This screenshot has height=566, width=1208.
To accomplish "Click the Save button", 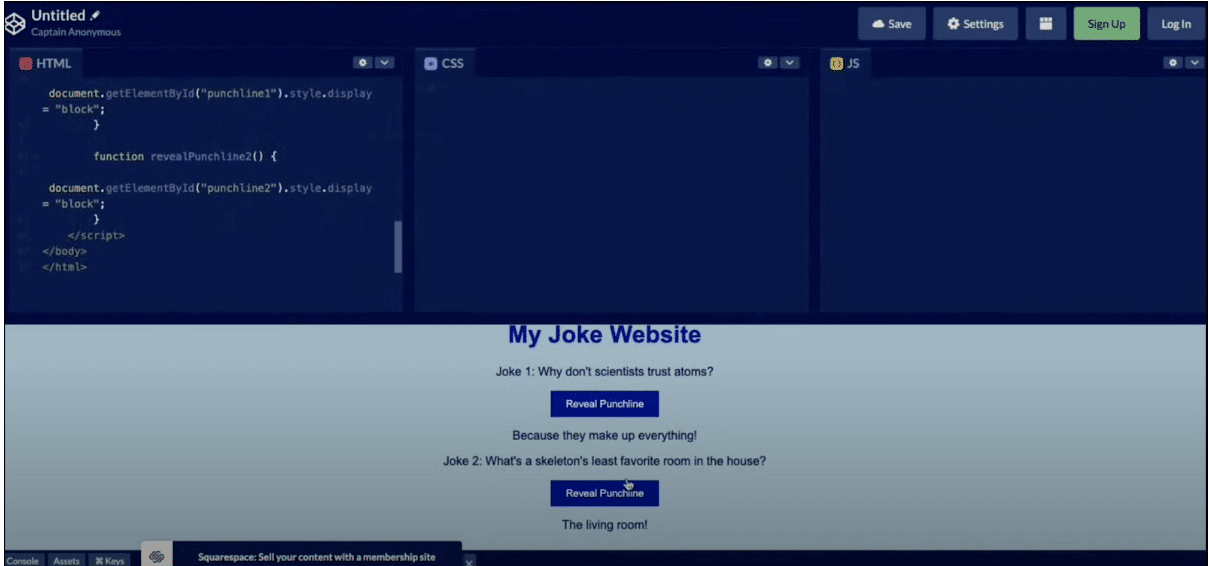I will (x=892, y=24).
